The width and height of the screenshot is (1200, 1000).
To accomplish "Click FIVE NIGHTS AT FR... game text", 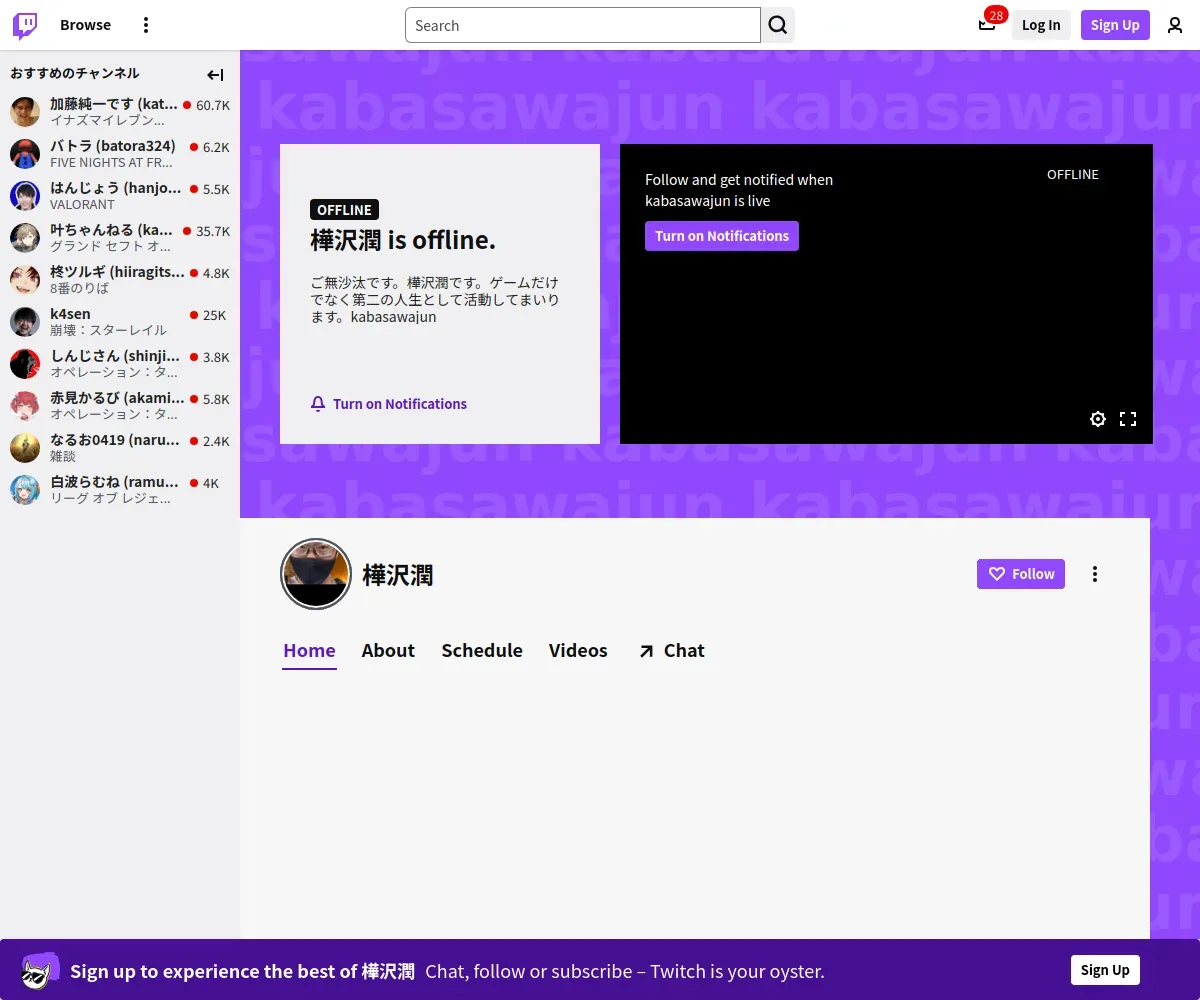I will (x=112, y=162).
